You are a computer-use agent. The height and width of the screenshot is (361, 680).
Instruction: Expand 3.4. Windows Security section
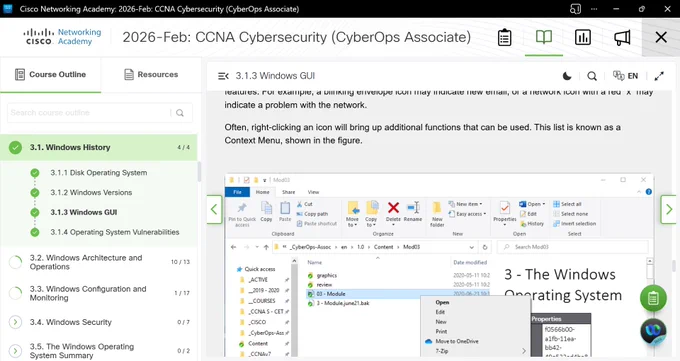(98, 322)
